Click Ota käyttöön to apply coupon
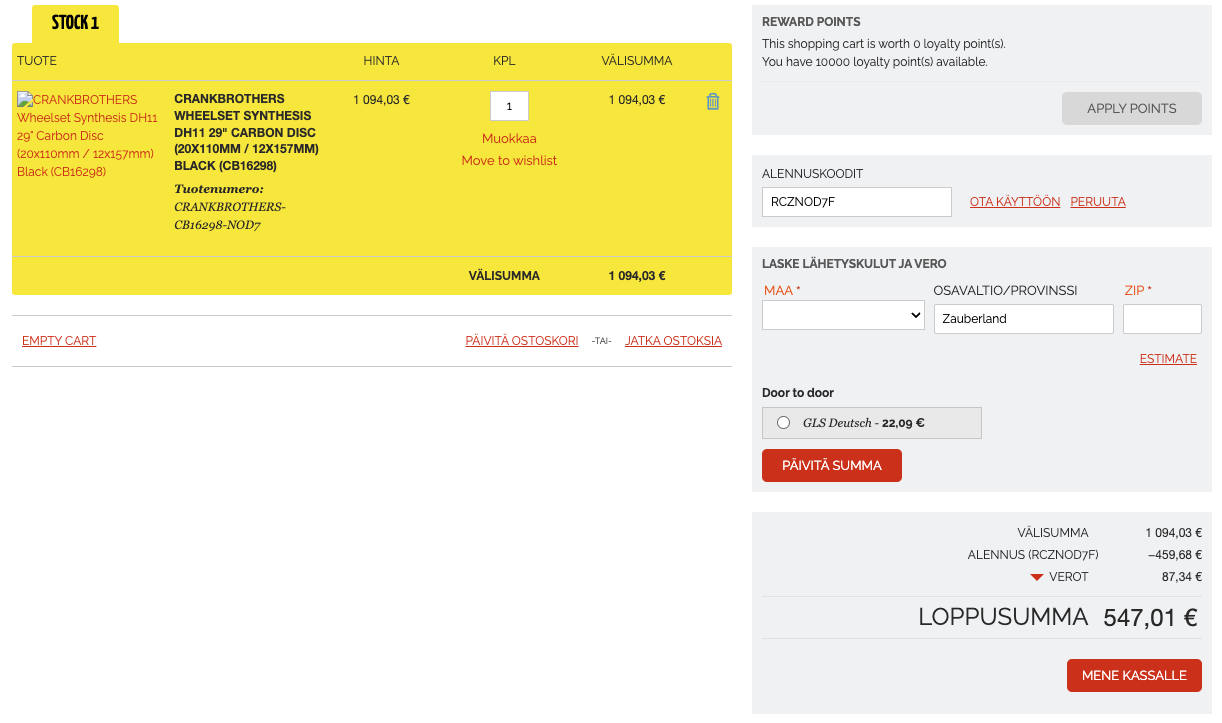This screenshot has width=1222, height=723. (1014, 202)
